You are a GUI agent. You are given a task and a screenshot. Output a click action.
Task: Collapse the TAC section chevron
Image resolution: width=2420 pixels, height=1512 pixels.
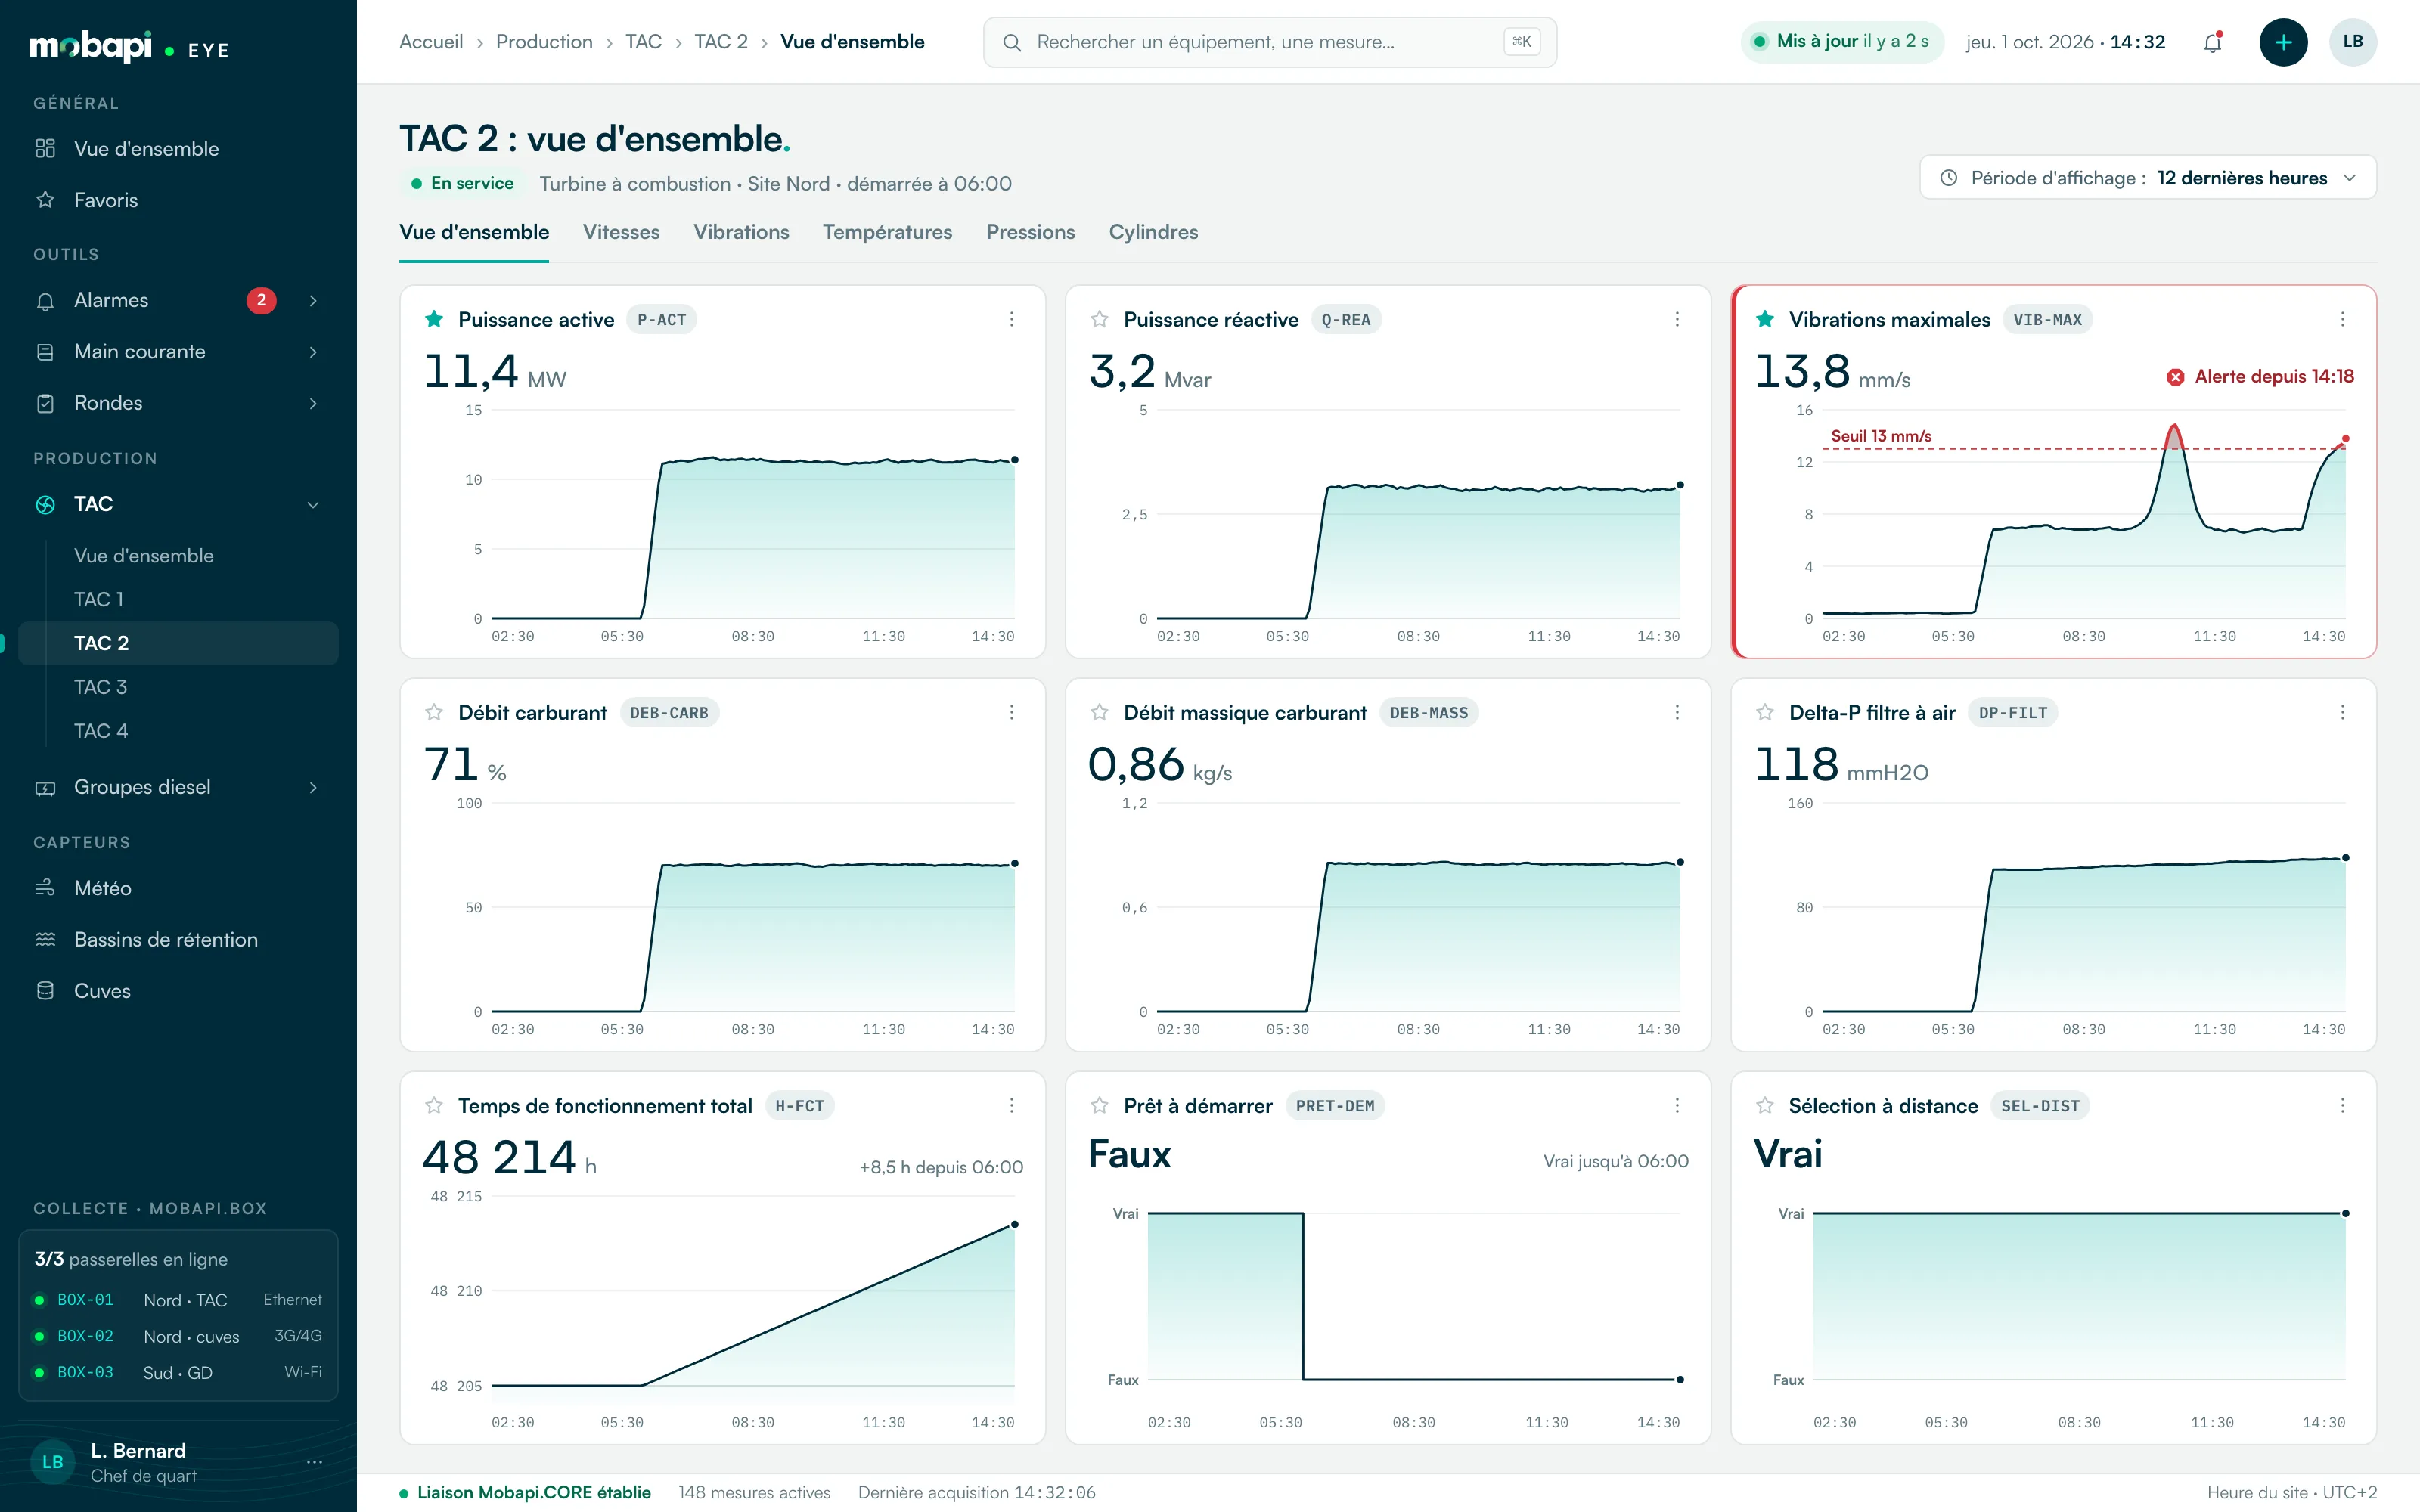coord(313,505)
